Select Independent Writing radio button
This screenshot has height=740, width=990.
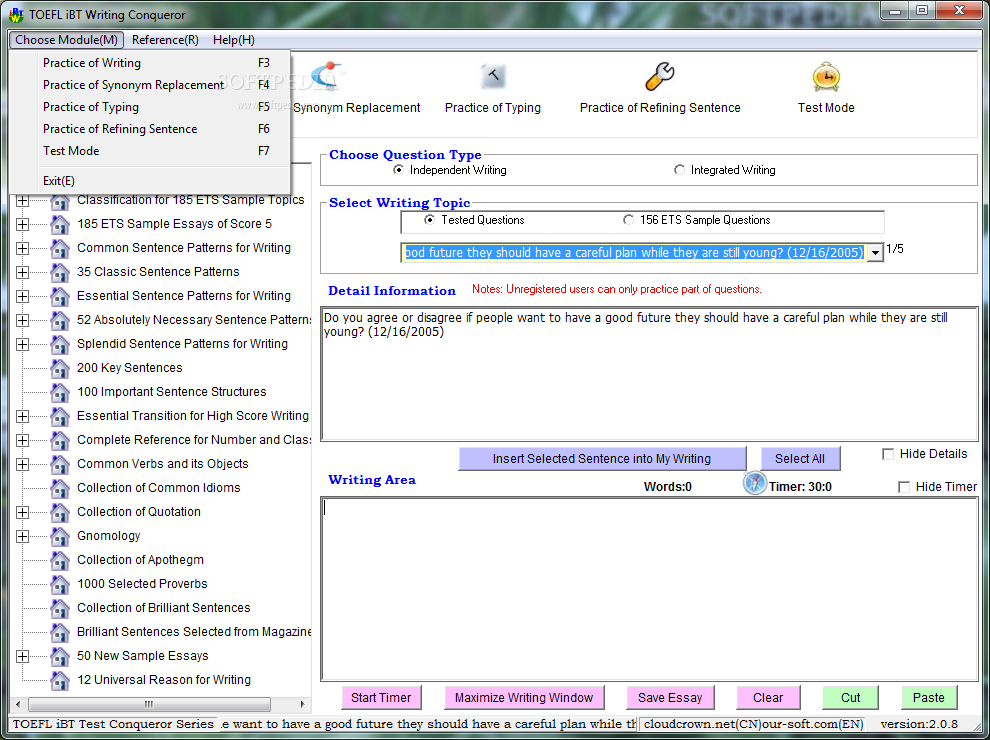398,170
